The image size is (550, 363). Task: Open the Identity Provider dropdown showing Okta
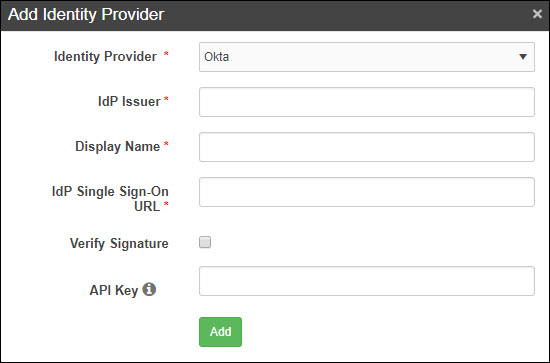[x=367, y=57]
